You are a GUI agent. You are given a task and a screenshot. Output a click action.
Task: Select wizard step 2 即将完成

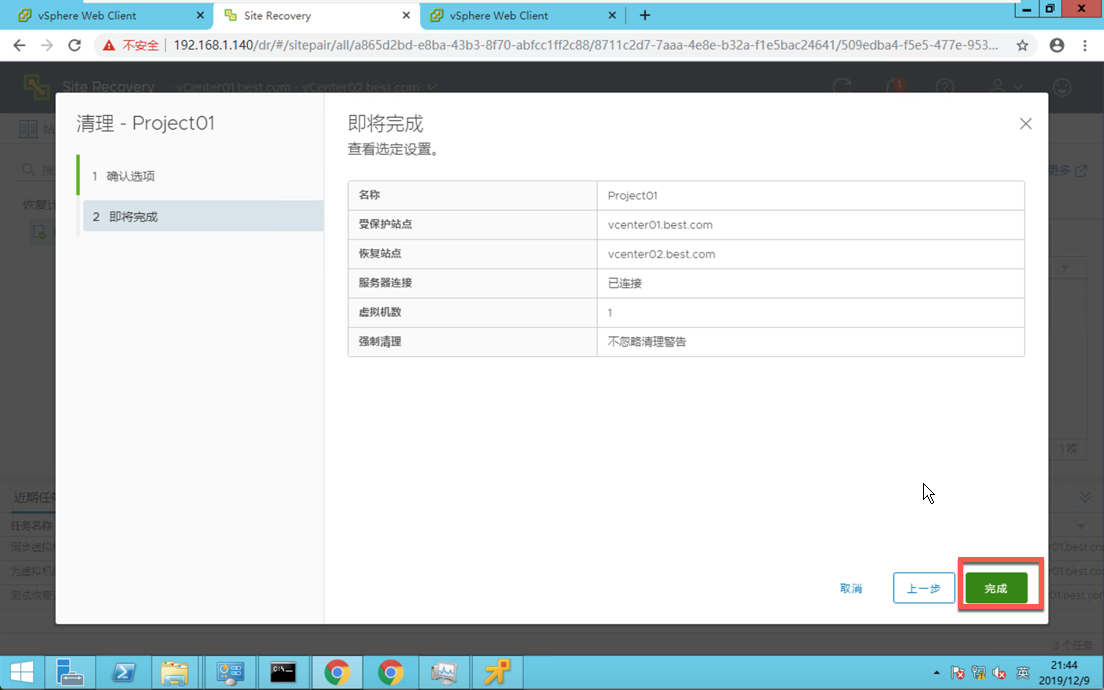[203, 216]
